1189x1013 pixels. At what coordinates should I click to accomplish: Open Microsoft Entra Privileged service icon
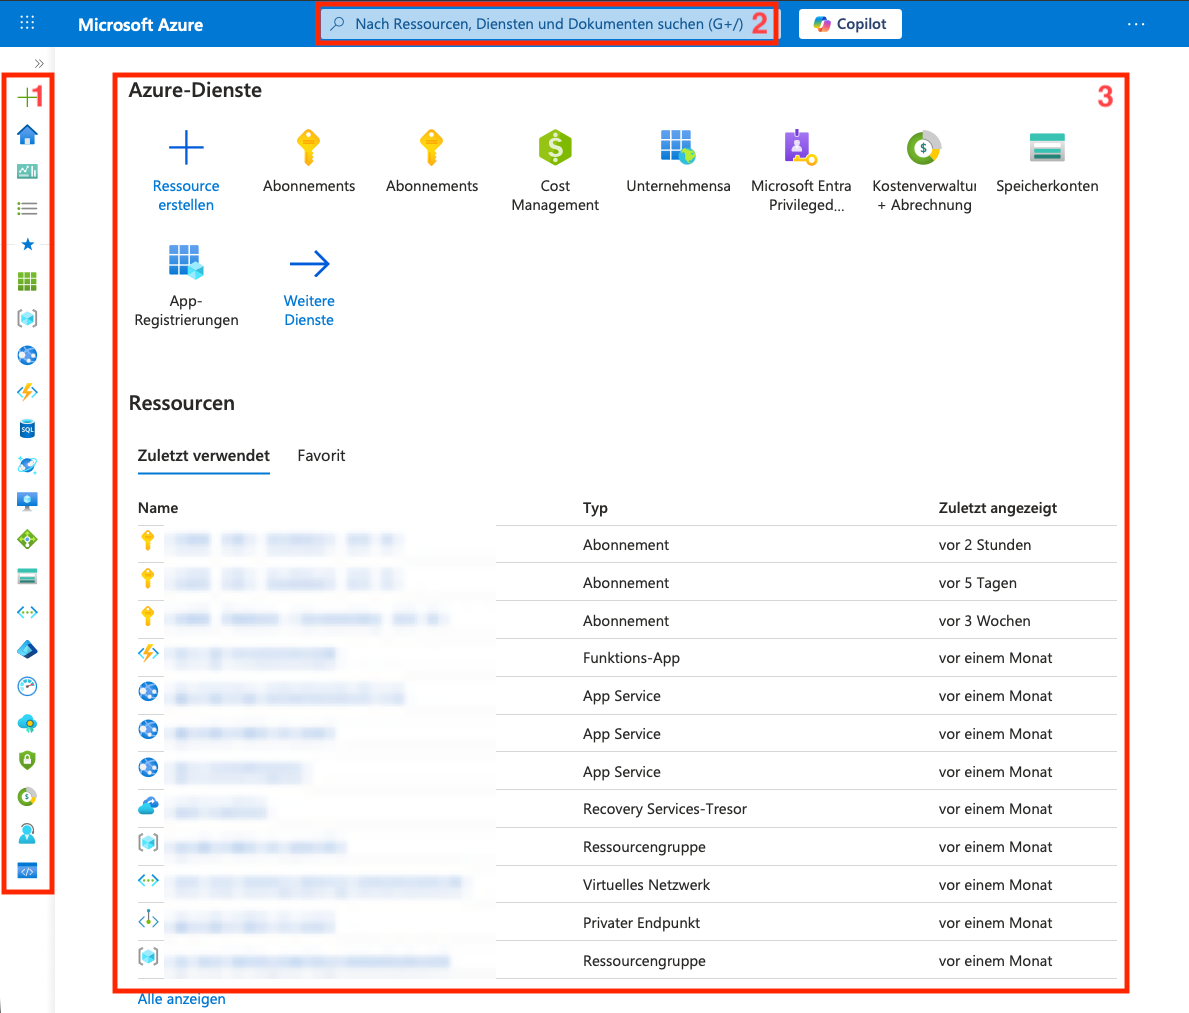pos(801,149)
